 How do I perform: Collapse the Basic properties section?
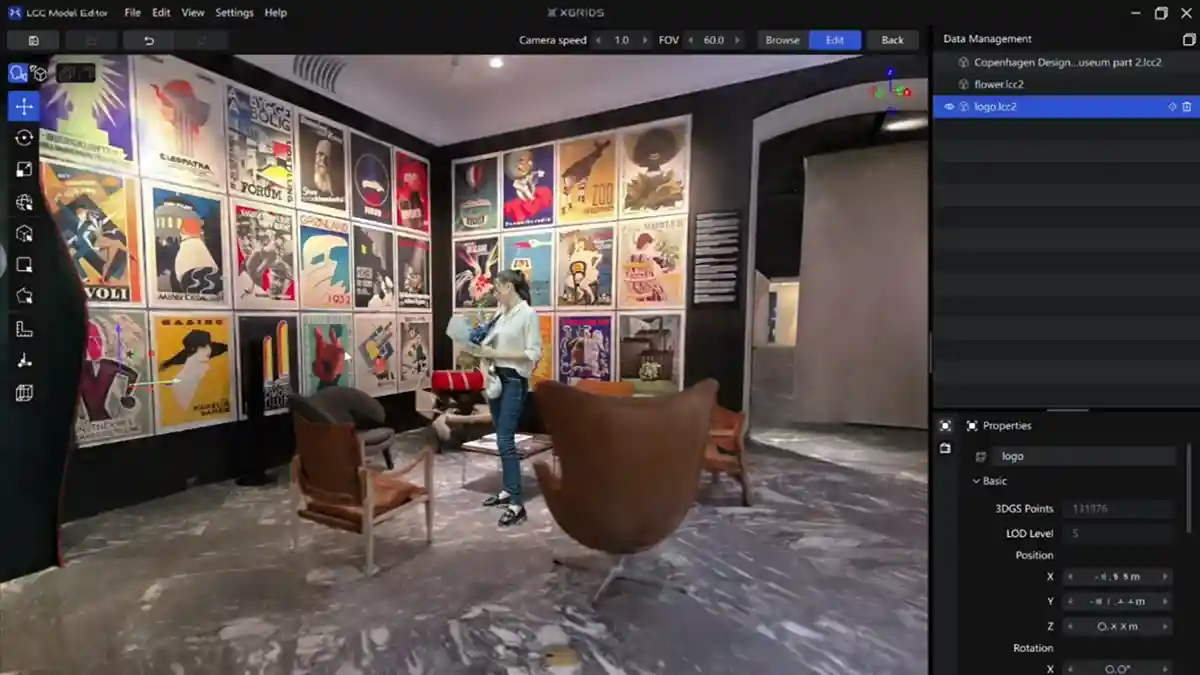point(977,481)
